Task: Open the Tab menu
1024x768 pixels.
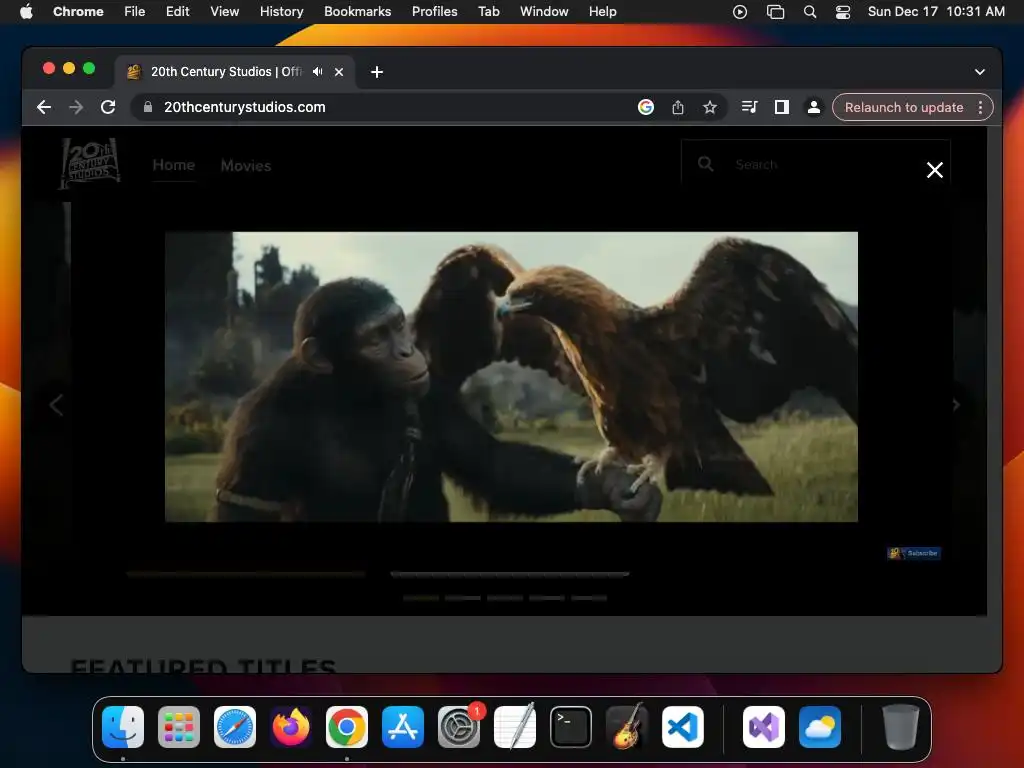Action: click(x=488, y=12)
